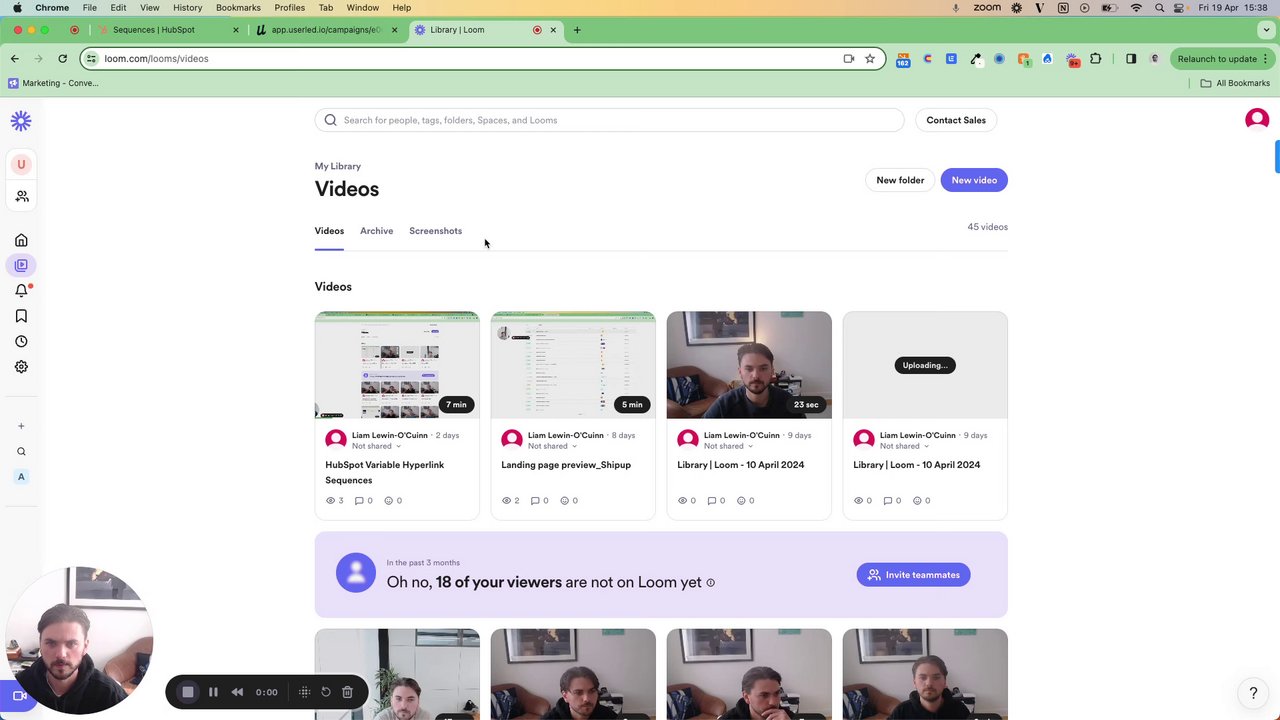This screenshot has height=720, width=1280.
Task: Click the Wi-Fi icon in menu bar
Action: pos(1136,8)
